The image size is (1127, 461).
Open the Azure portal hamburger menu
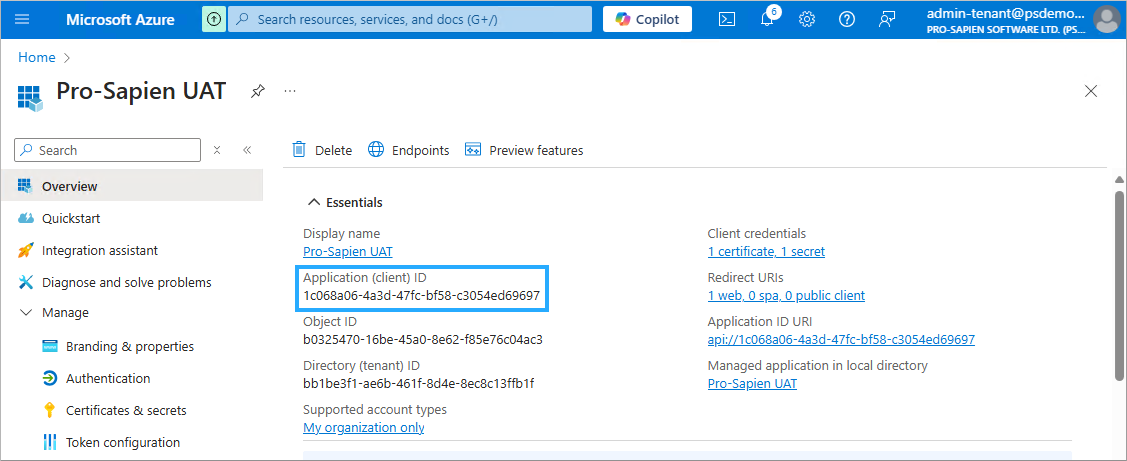(22, 19)
